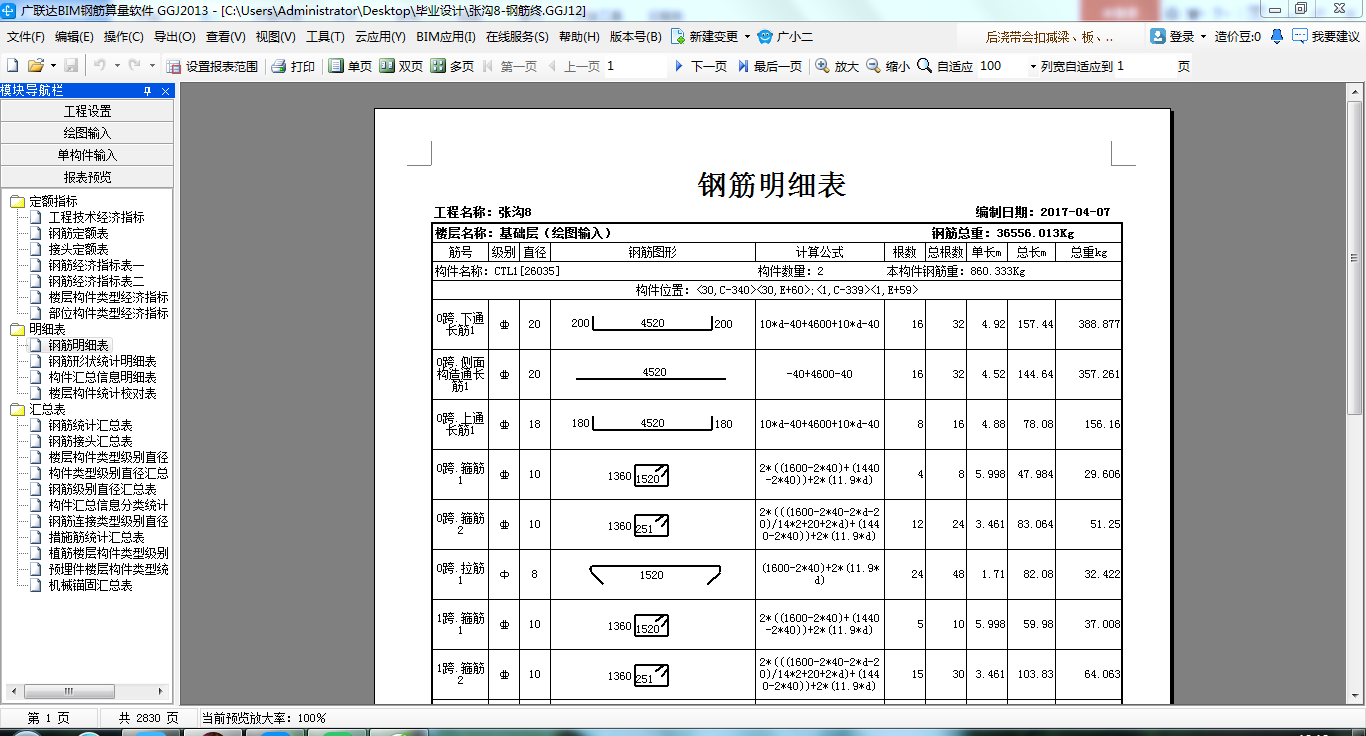Close the 模块导航栏 navigation panel

(x=166, y=91)
